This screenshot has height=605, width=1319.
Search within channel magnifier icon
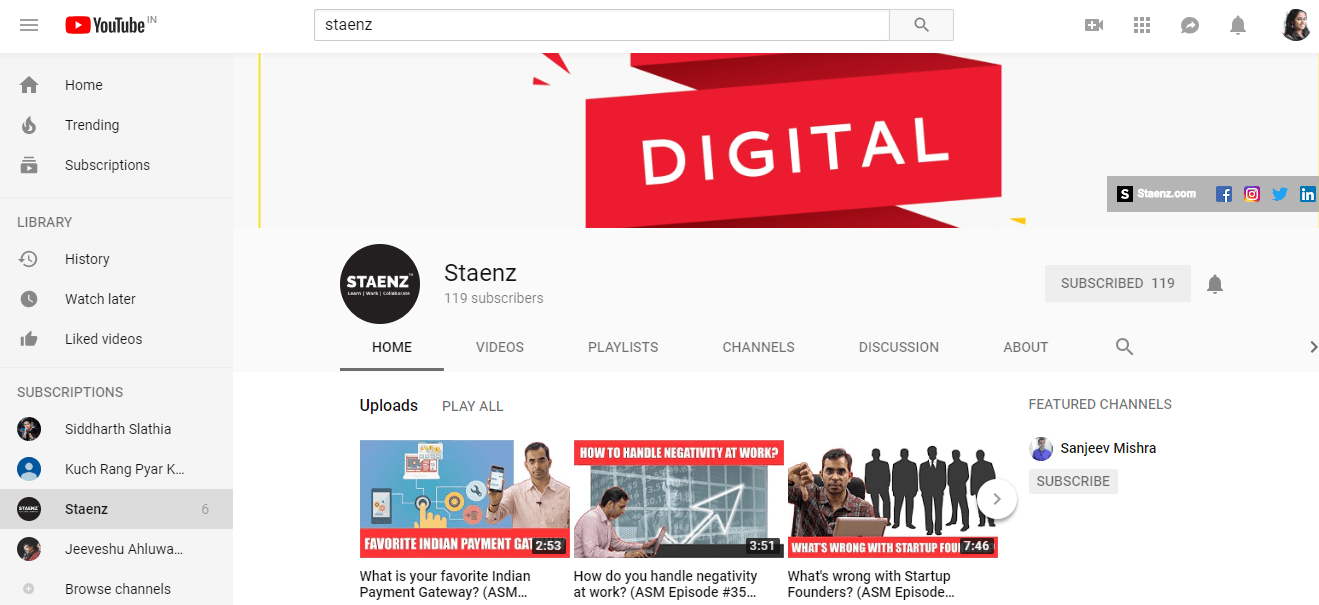1124,347
